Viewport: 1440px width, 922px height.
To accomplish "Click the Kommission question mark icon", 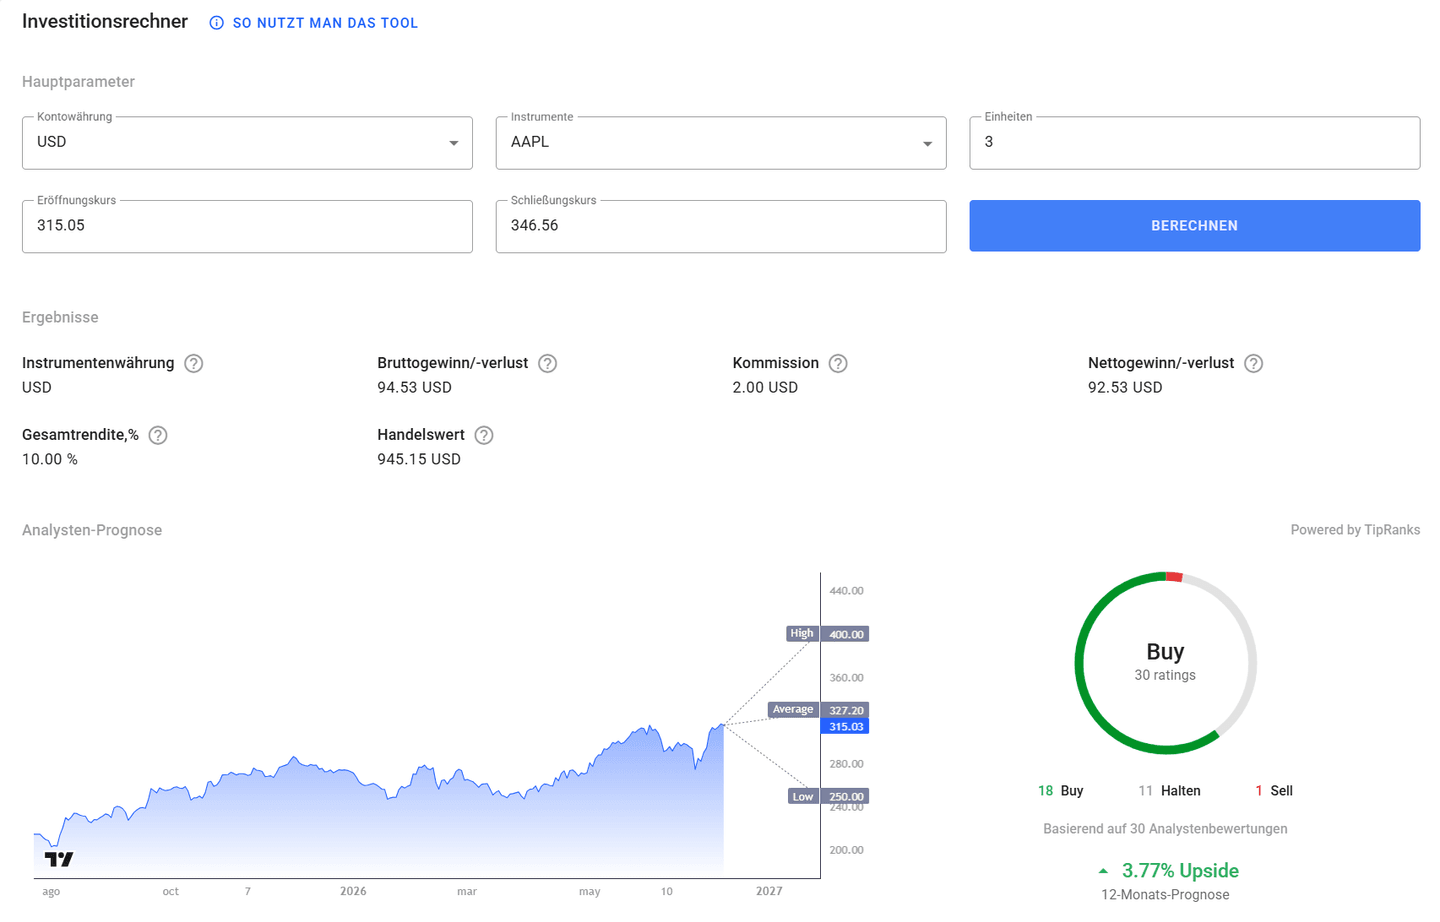I will pos(838,364).
